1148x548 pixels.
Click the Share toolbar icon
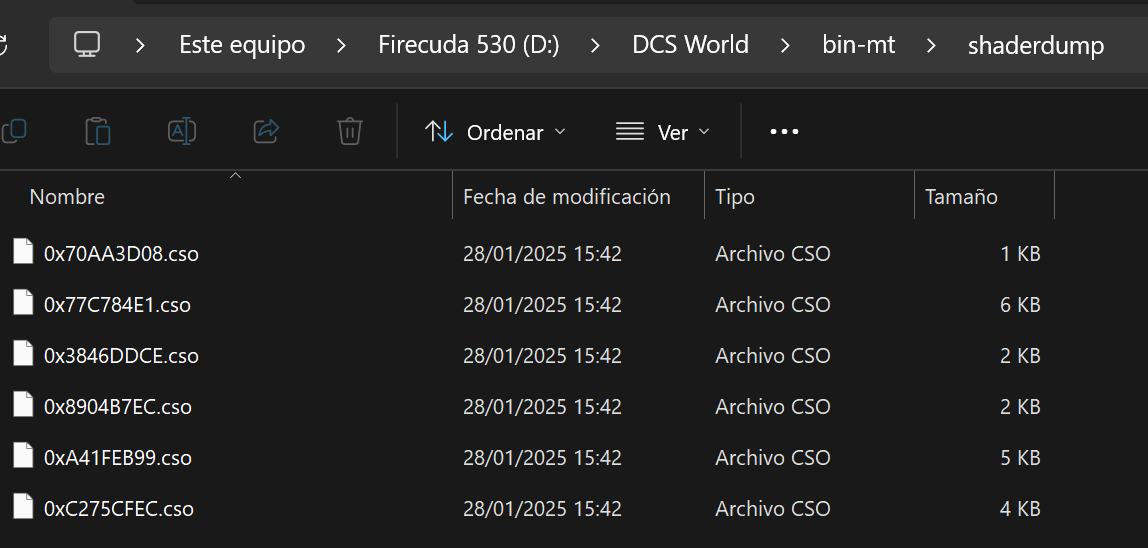pos(266,132)
